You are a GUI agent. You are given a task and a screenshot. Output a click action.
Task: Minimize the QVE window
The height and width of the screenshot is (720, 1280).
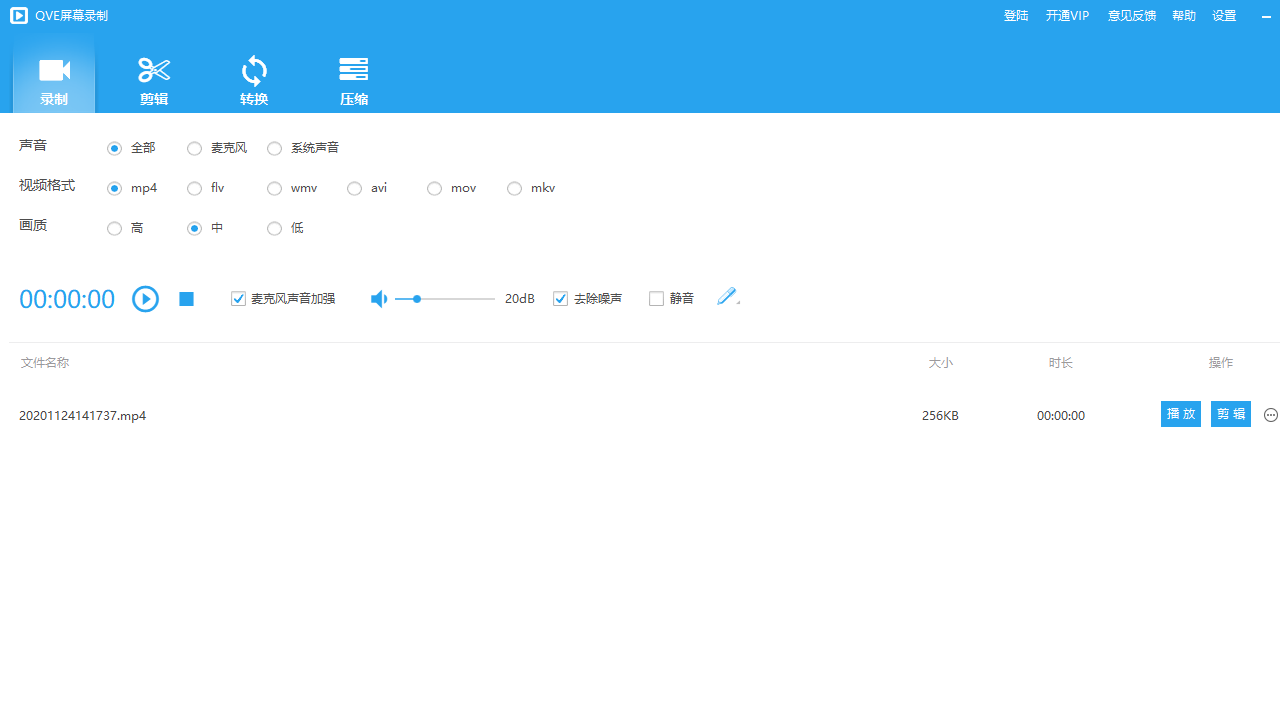coord(1266,16)
